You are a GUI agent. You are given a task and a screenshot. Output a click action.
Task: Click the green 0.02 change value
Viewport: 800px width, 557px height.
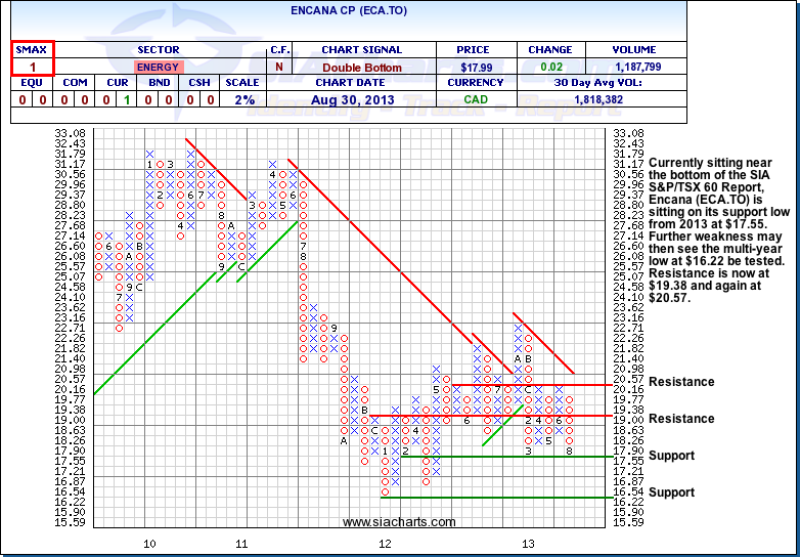point(550,66)
